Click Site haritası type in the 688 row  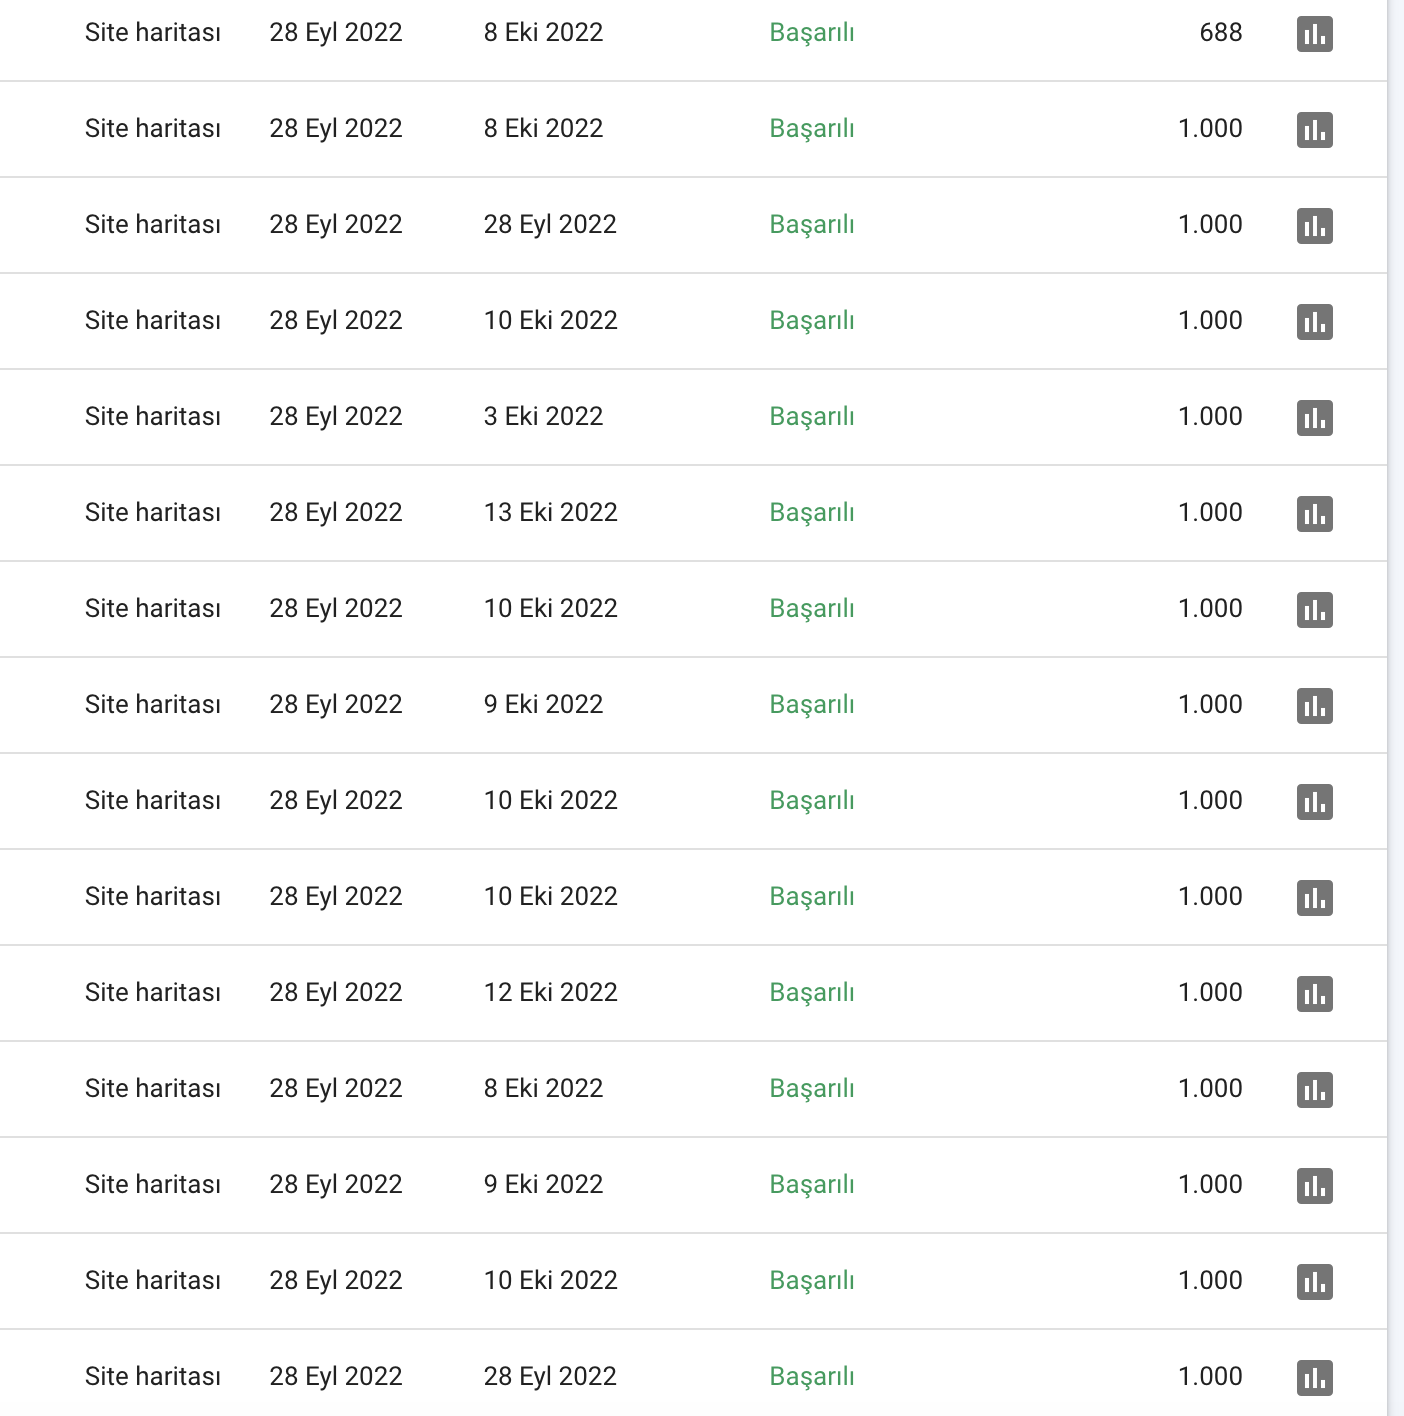click(152, 32)
